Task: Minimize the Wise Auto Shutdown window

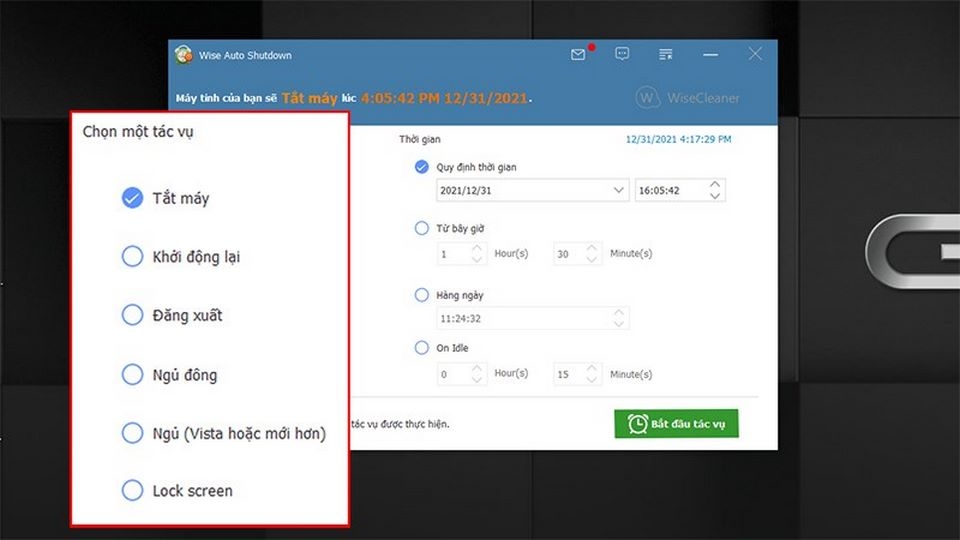Action: pyautogui.click(x=710, y=54)
